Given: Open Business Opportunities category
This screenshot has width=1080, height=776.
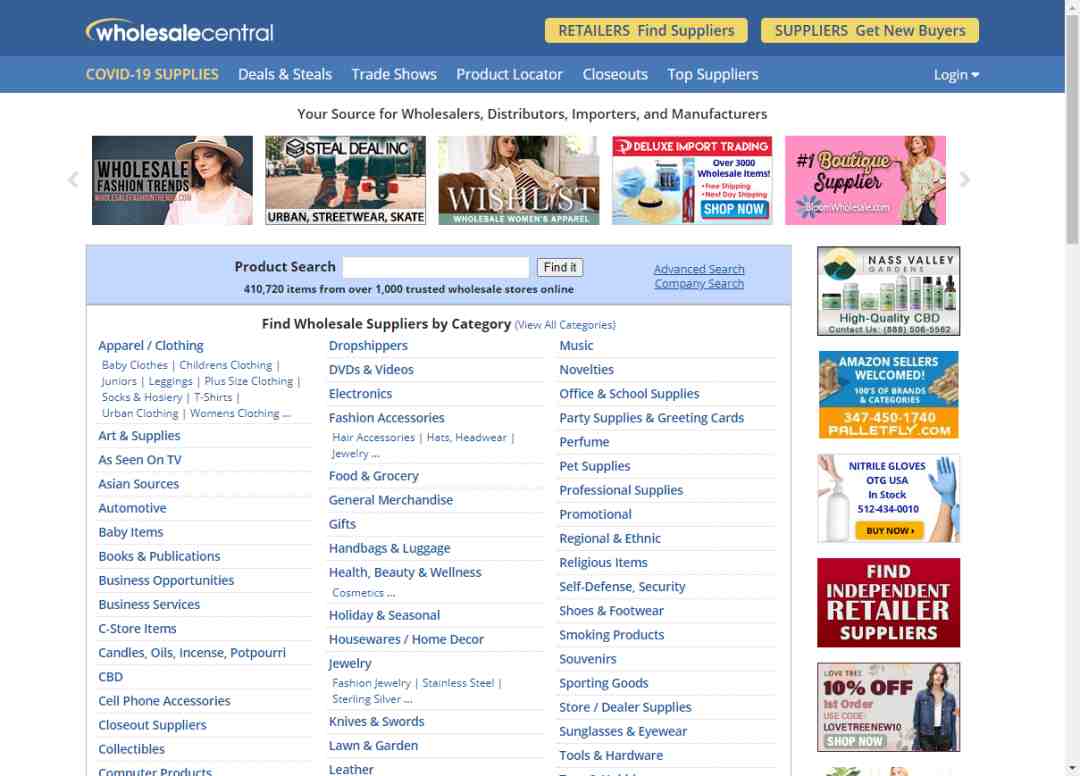Looking at the screenshot, I should pyautogui.click(x=166, y=580).
